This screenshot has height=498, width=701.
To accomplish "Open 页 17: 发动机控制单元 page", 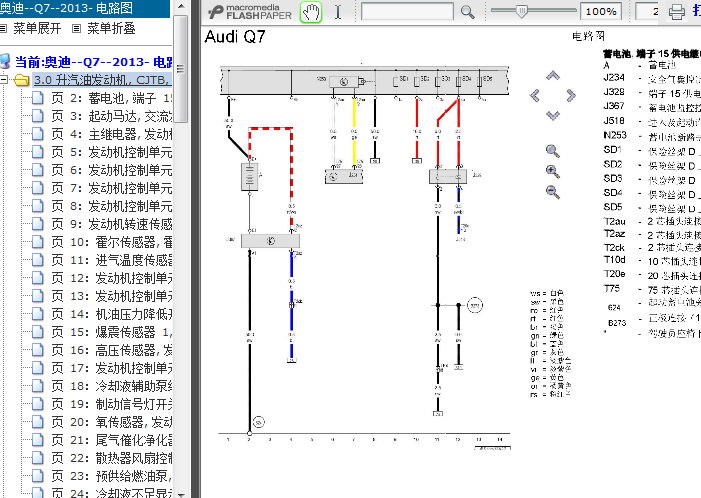I will 112,368.
